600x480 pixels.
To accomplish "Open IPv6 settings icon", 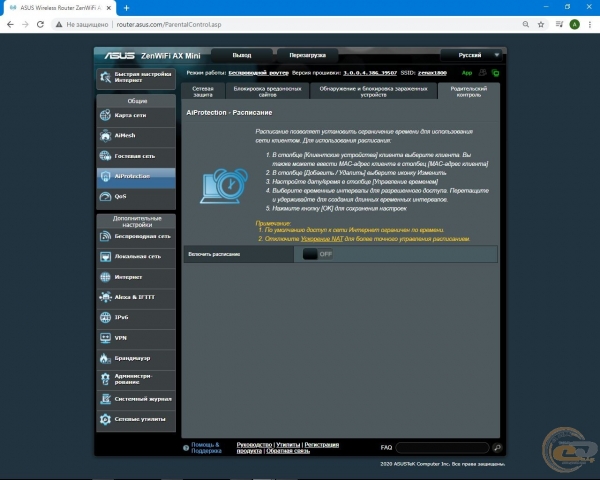I will click(105, 317).
